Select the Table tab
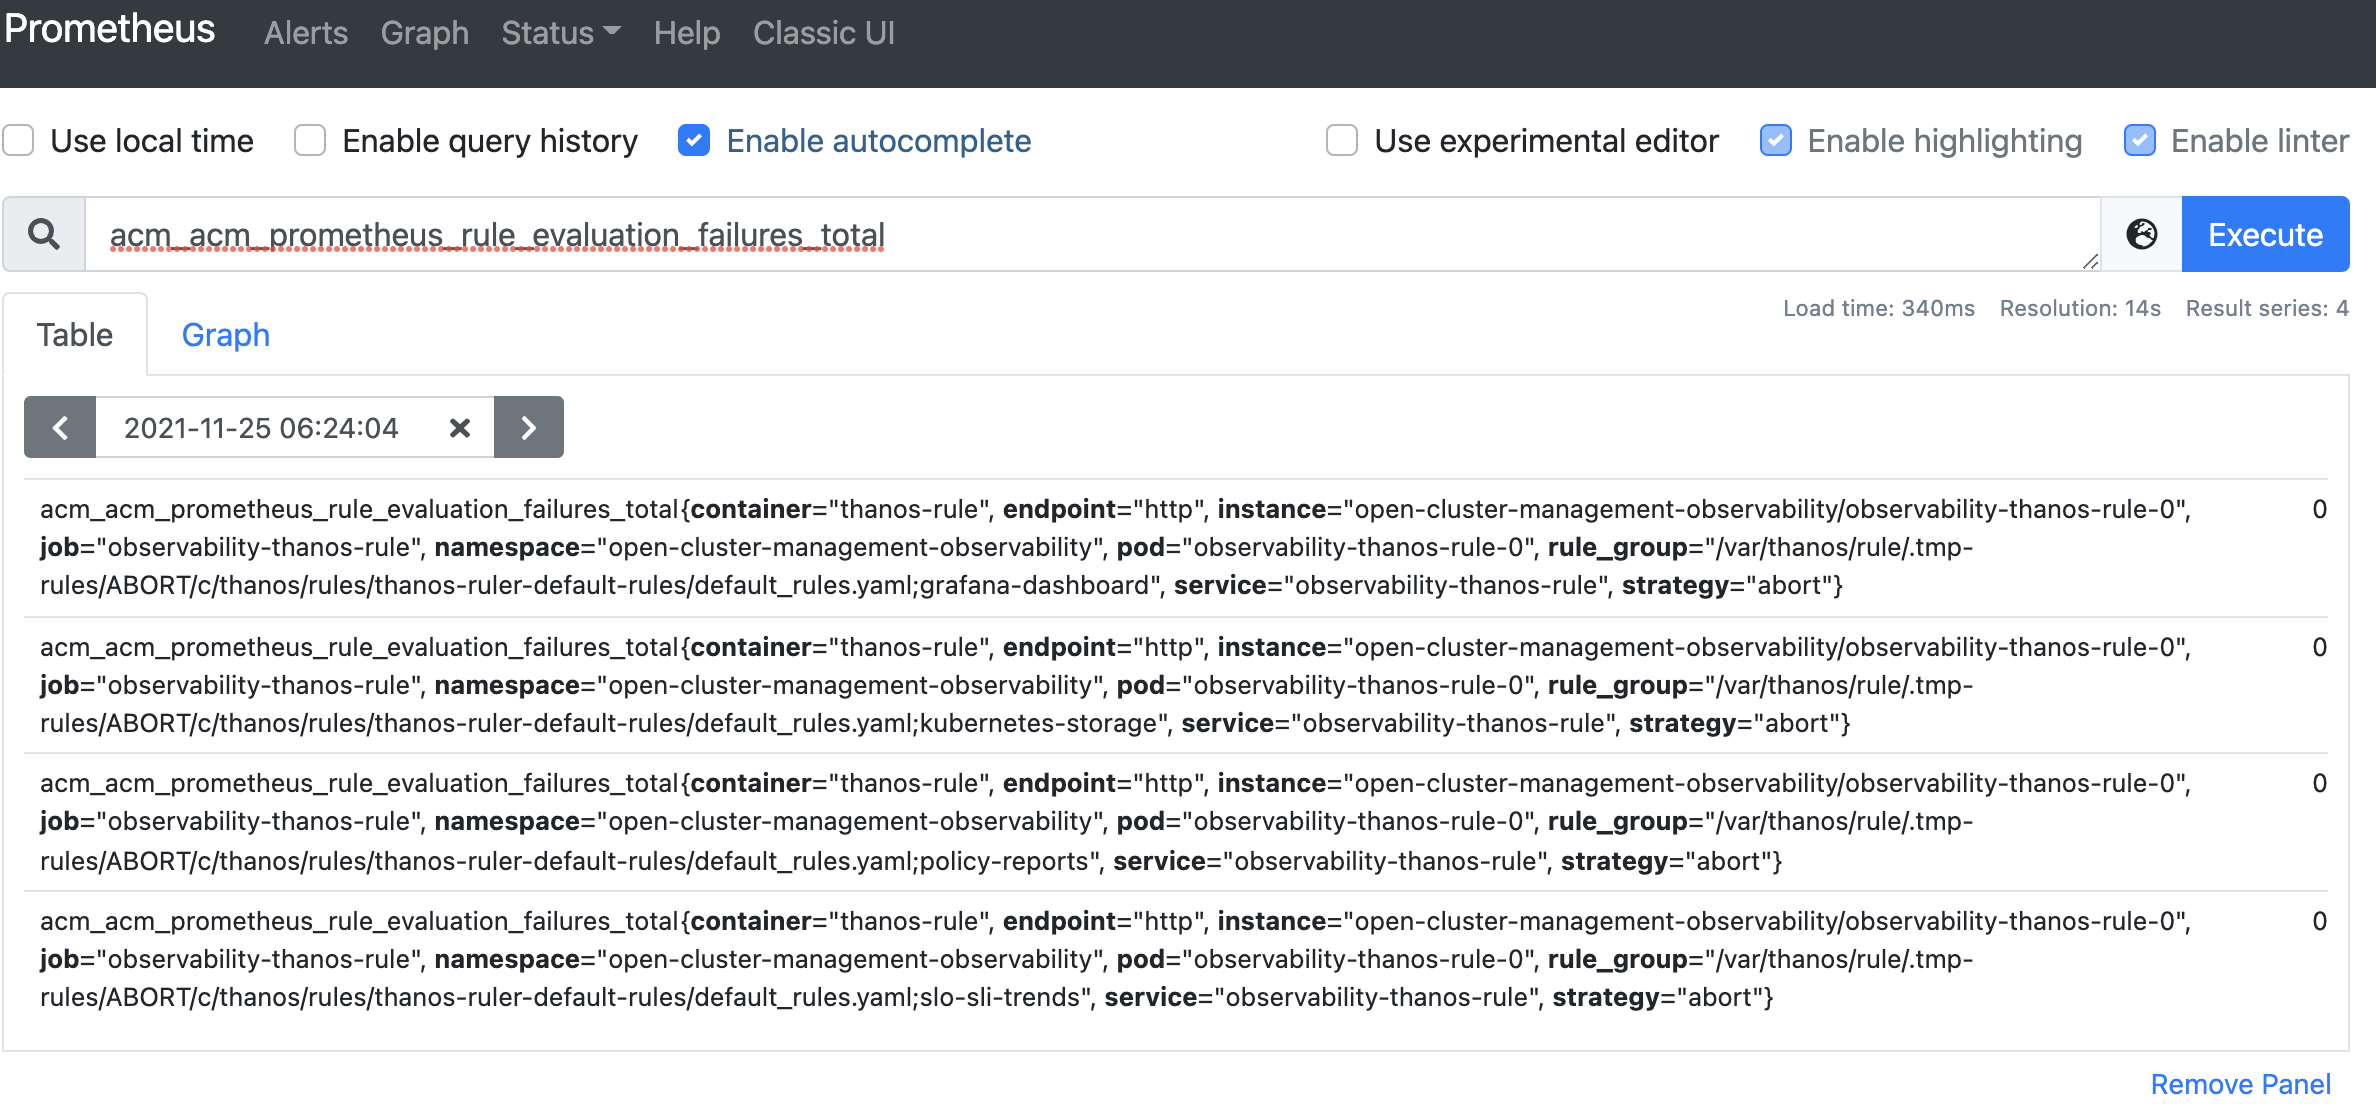Screen dimensions: 2376x1104 click(74, 334)
